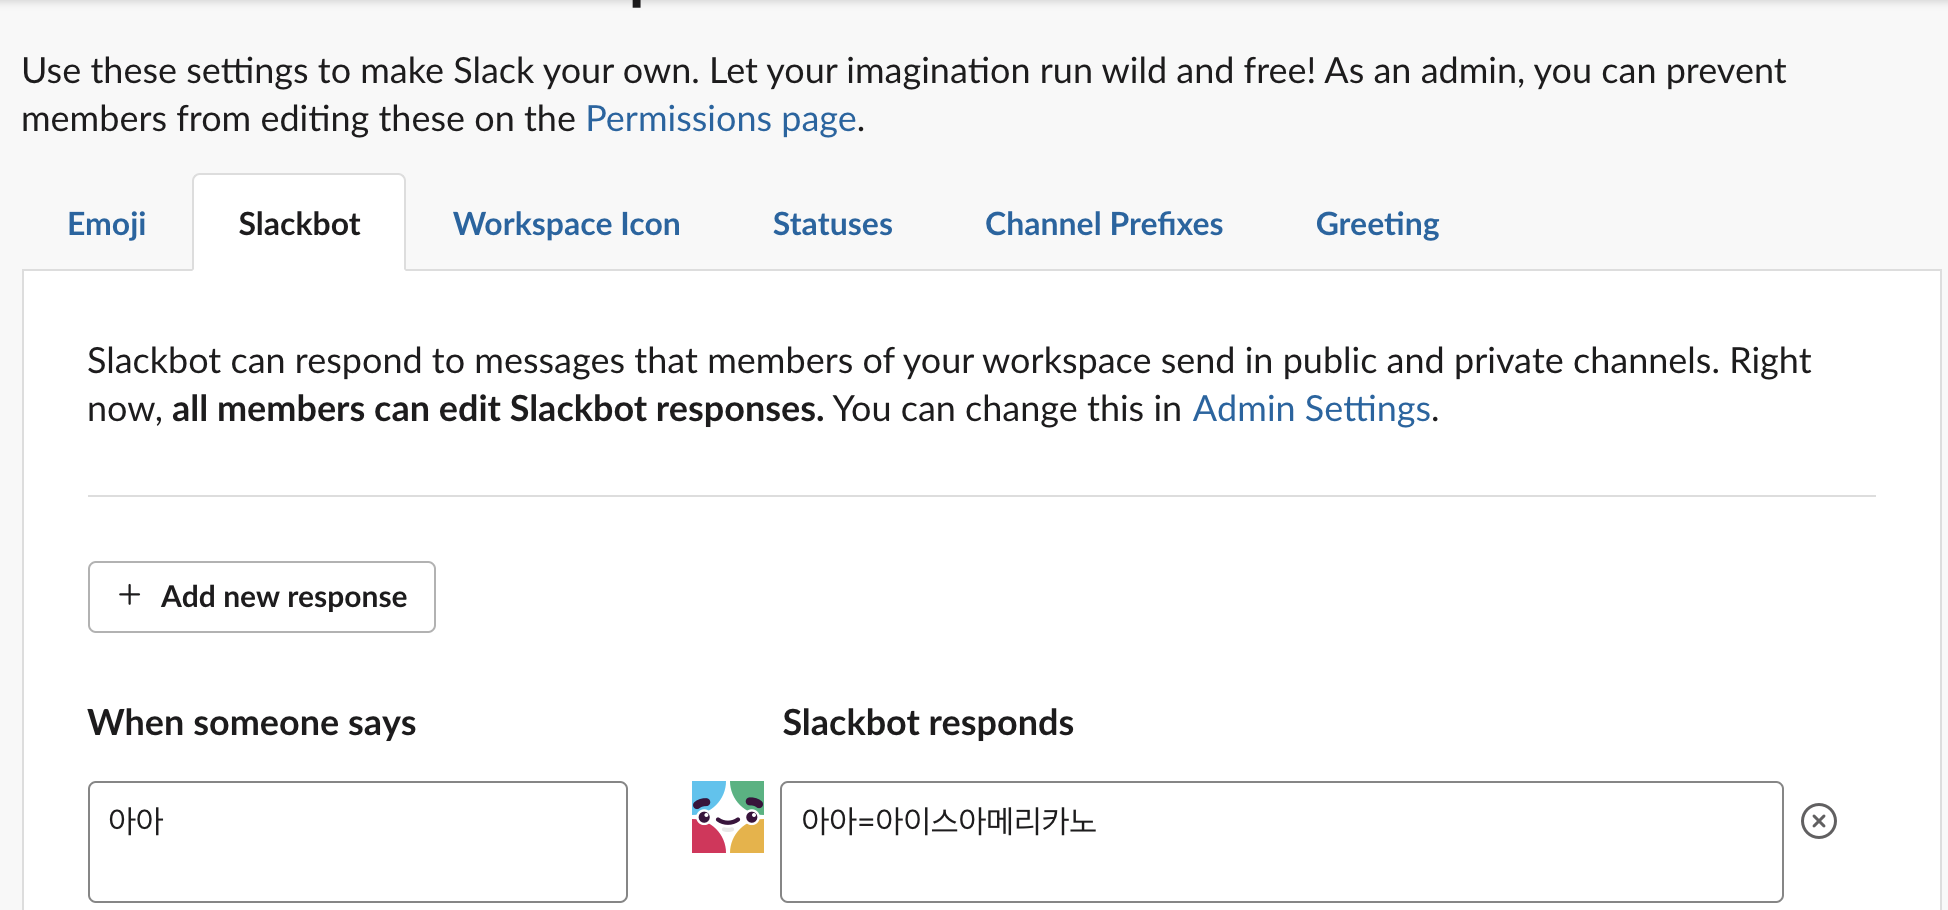Edit the trigger field containing 아아
1948x910 pixels.
click(x=358, y=842)
